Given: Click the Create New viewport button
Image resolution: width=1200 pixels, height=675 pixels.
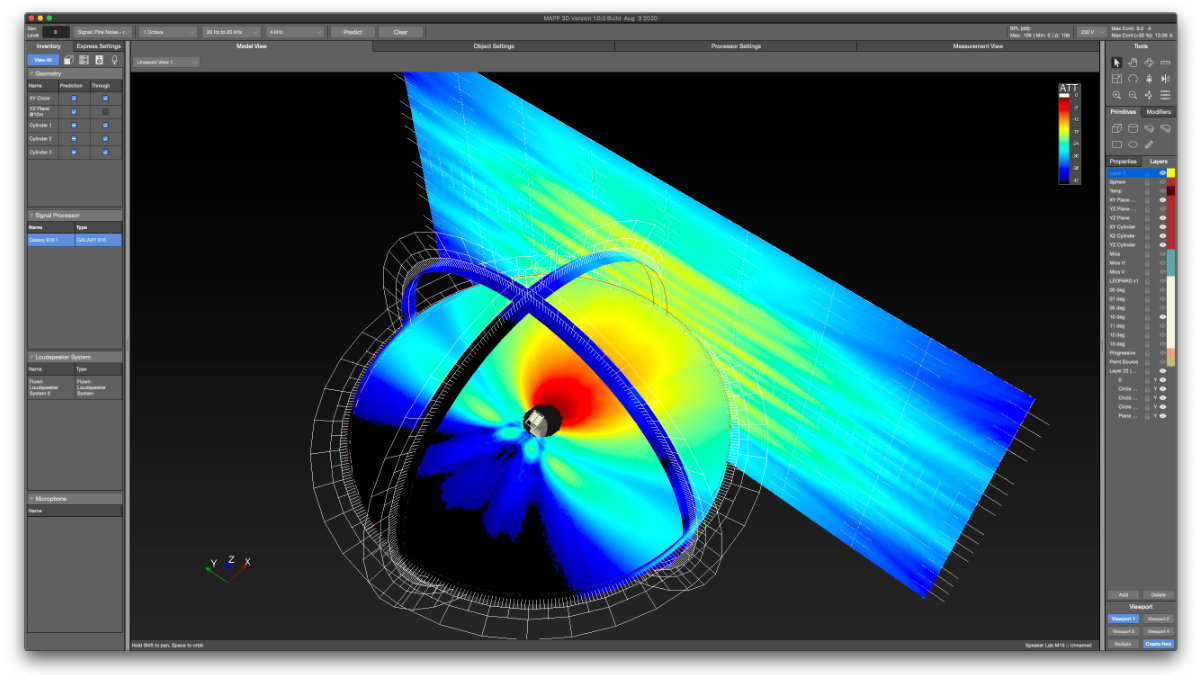Looking at the screenshot, I should point(1160,644).
